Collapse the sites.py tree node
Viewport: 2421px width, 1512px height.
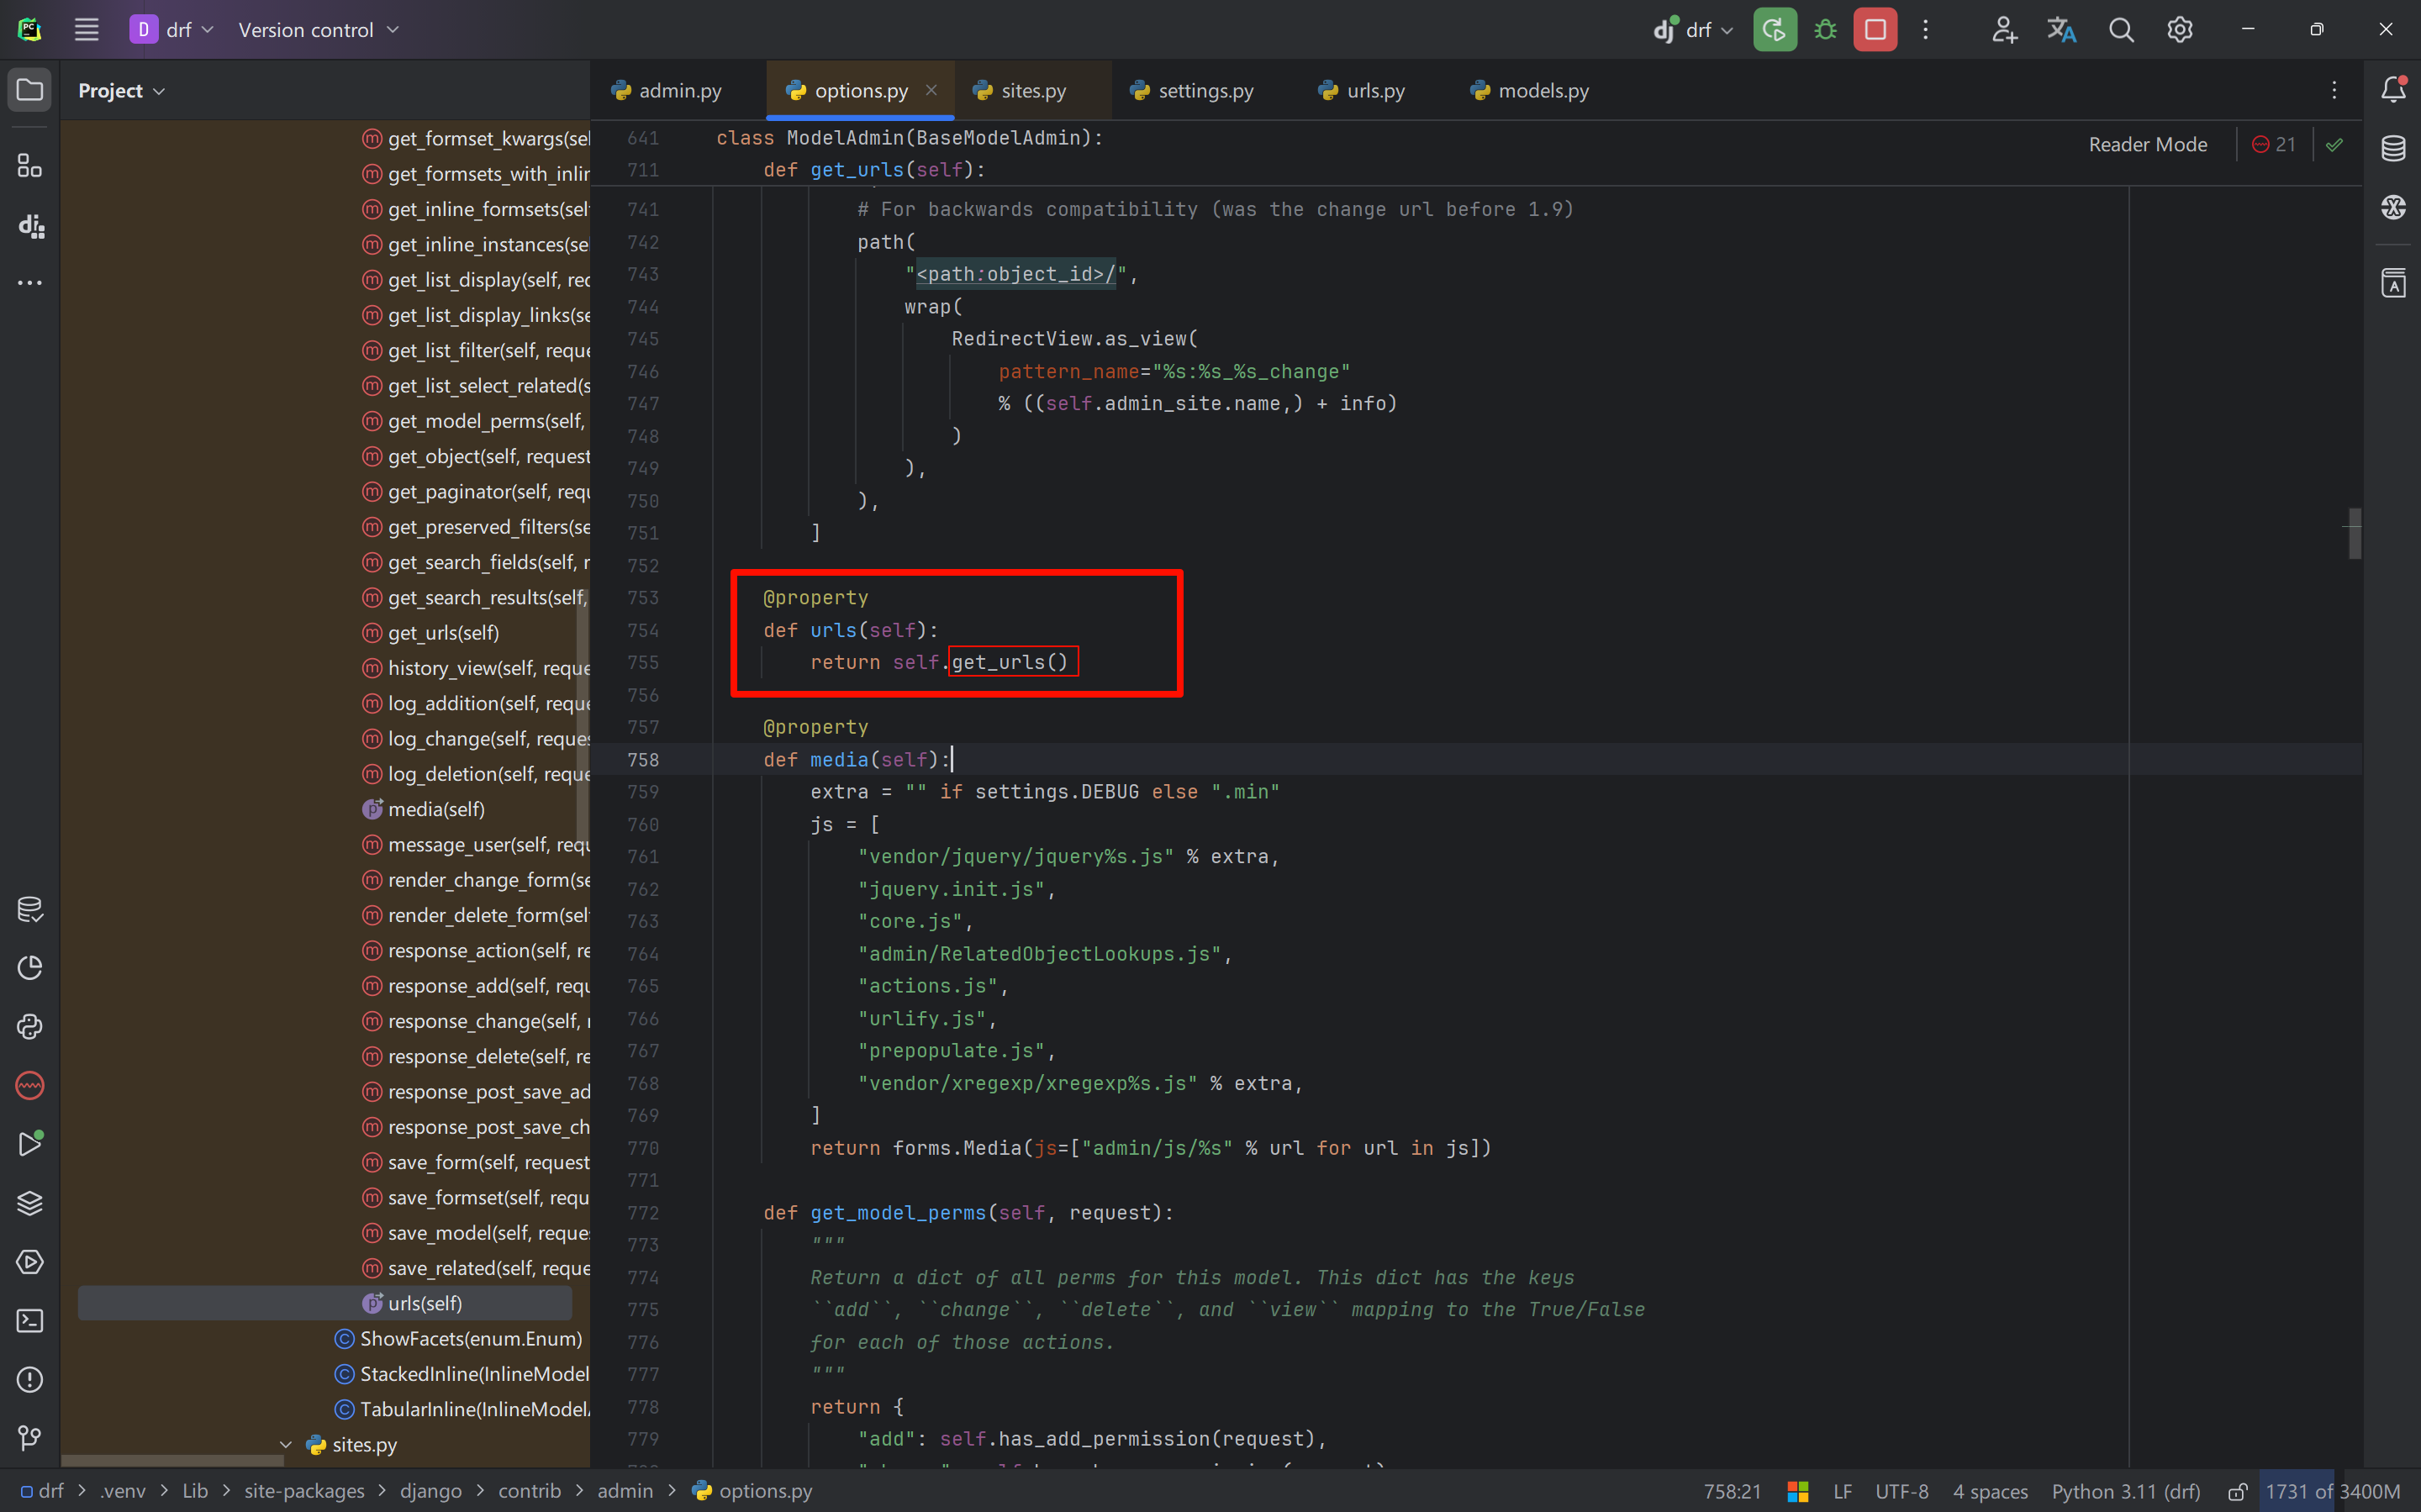click(286, 1445)
